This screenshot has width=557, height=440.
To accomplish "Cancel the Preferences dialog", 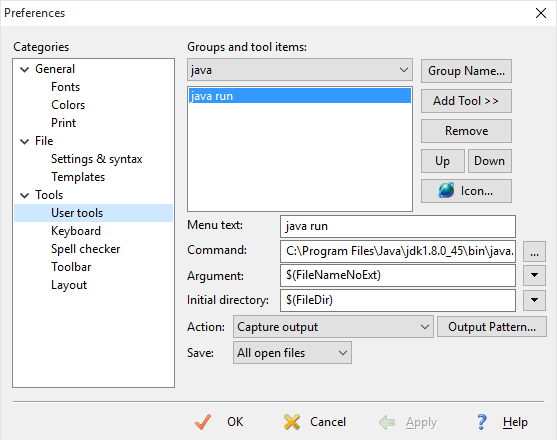I will pos(315,422).
